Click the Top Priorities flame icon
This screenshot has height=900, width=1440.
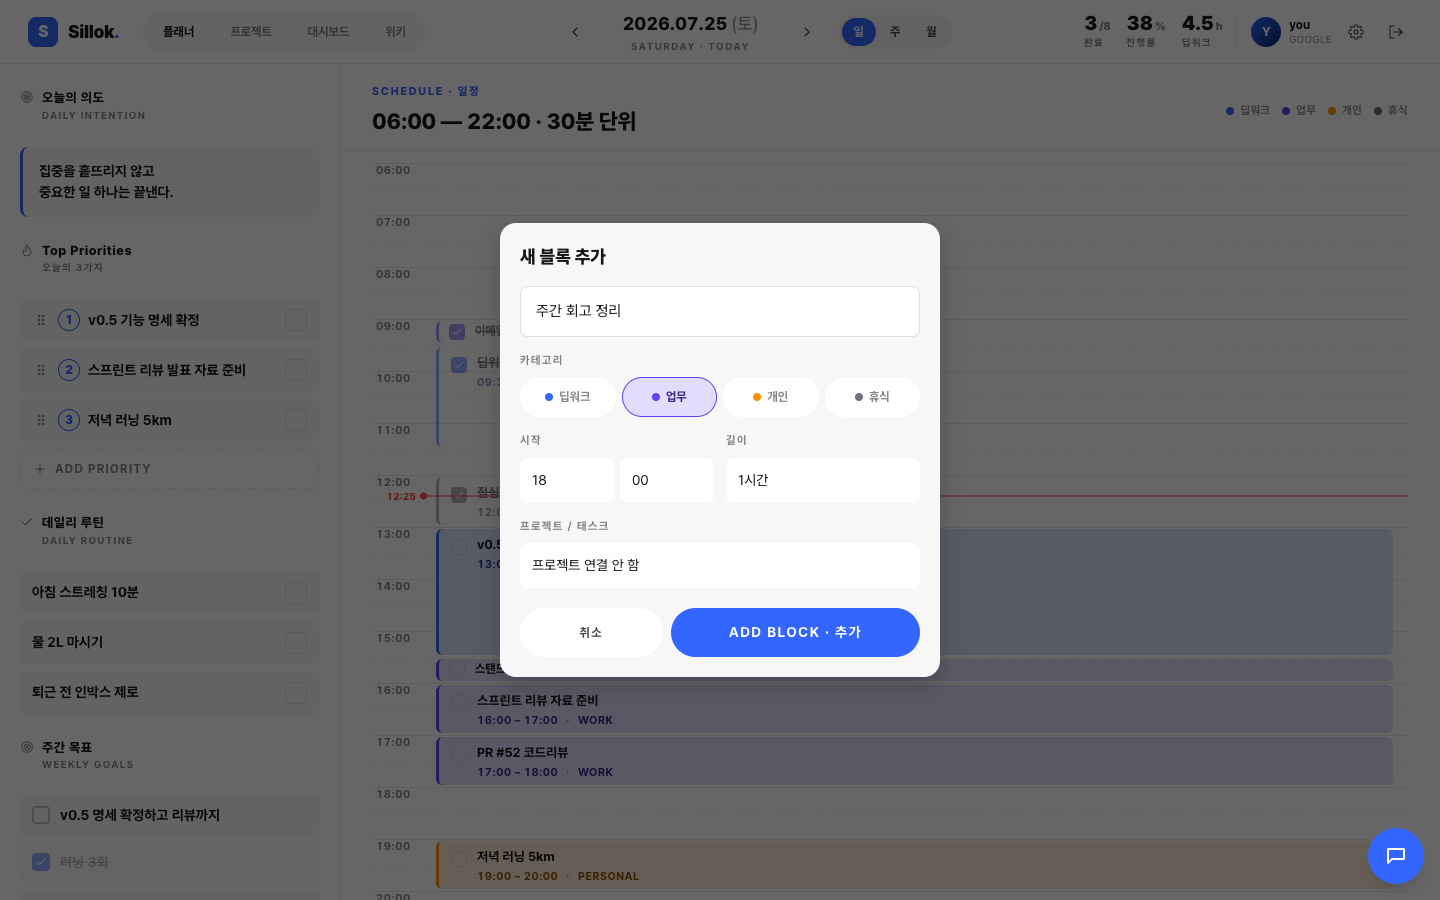(x=27, y=251)
